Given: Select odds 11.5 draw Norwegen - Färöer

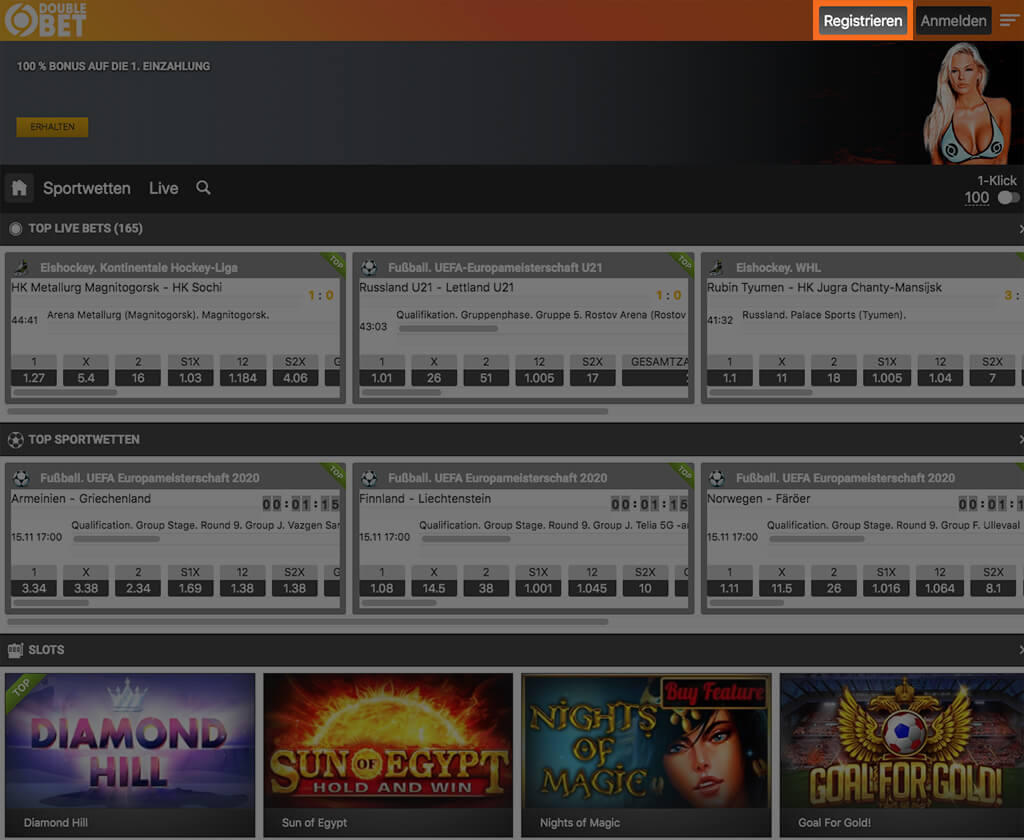Looking at the screenshot, I should tap(782, 589).
